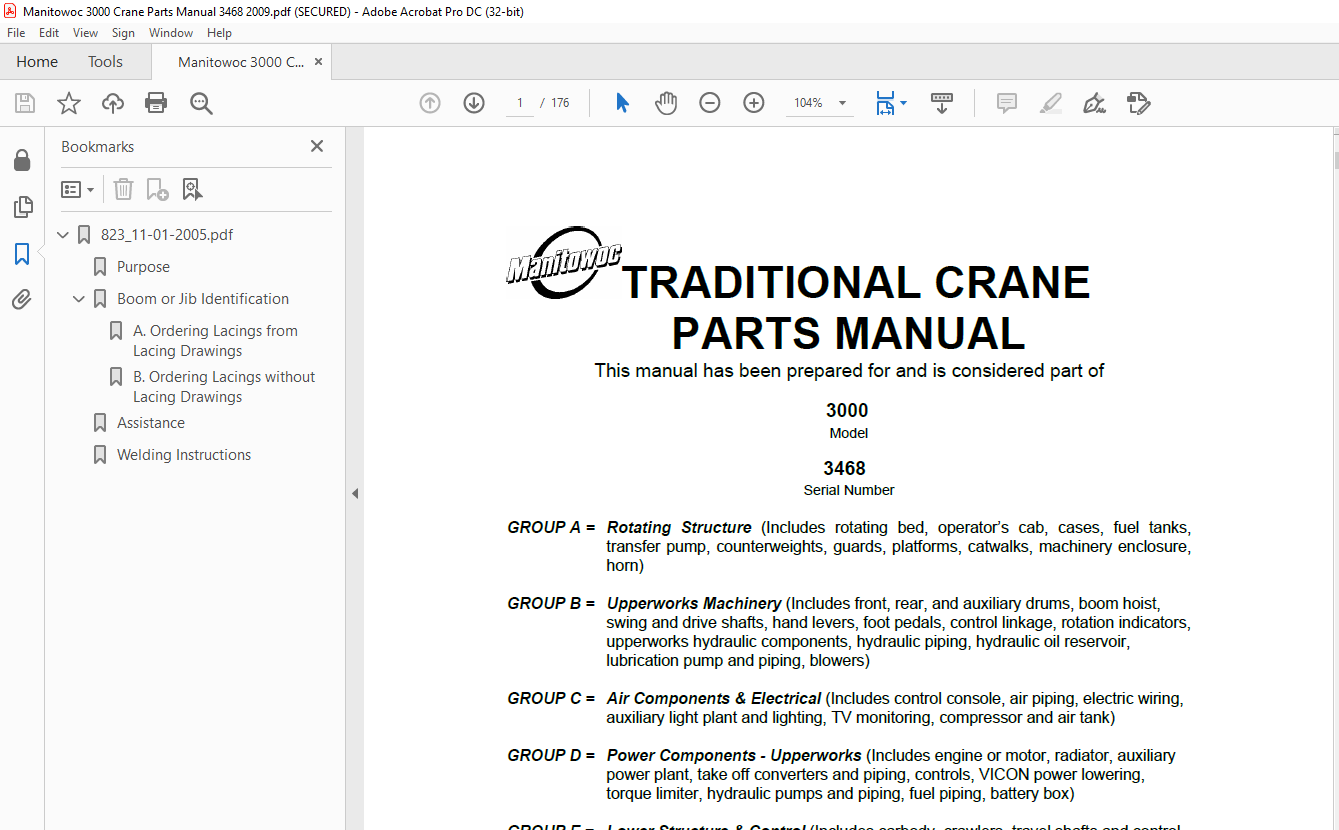Click the 104% zoom value field
Image resolution: width=1339 pixels, height=830 pixels.
point(808,103)
